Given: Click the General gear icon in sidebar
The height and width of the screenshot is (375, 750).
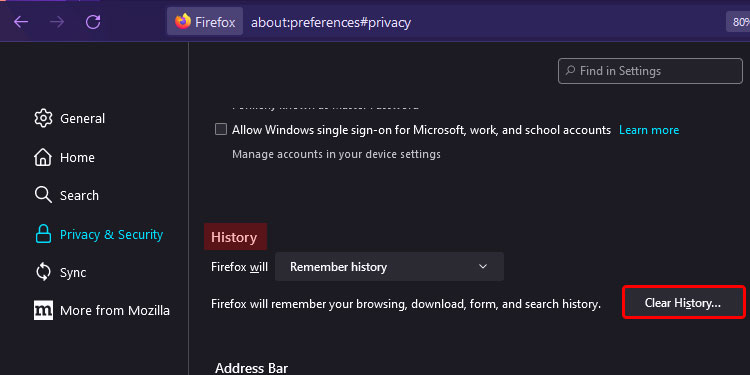Looking at the screenshot, I should (x=43, y=118).
